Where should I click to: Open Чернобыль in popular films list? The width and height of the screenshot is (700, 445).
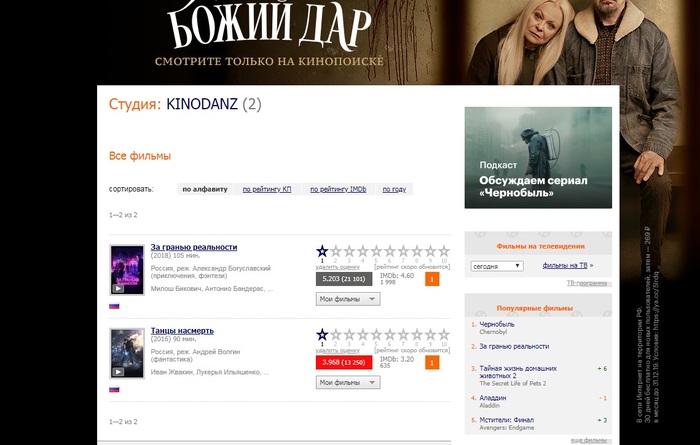tap(497, 324)
